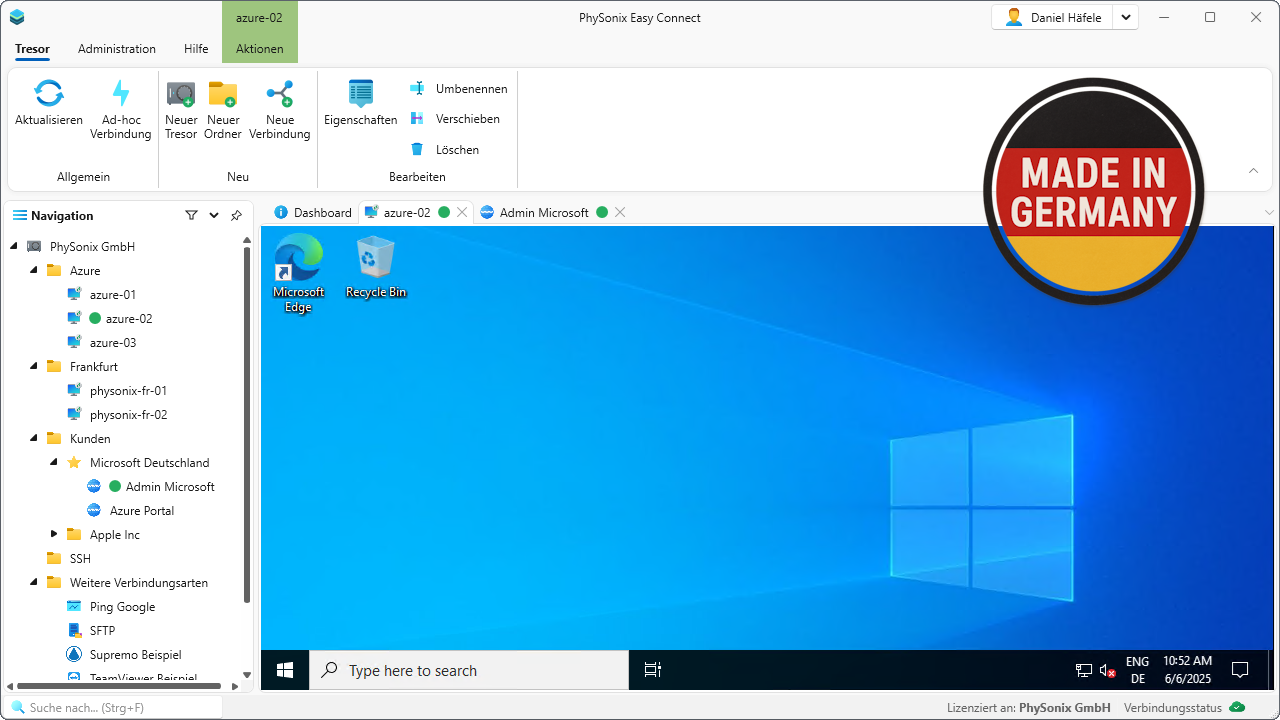Screen dimensions: 1280x720
Task: Click the PhySonix app logo icon
Action: click(17, 17)
